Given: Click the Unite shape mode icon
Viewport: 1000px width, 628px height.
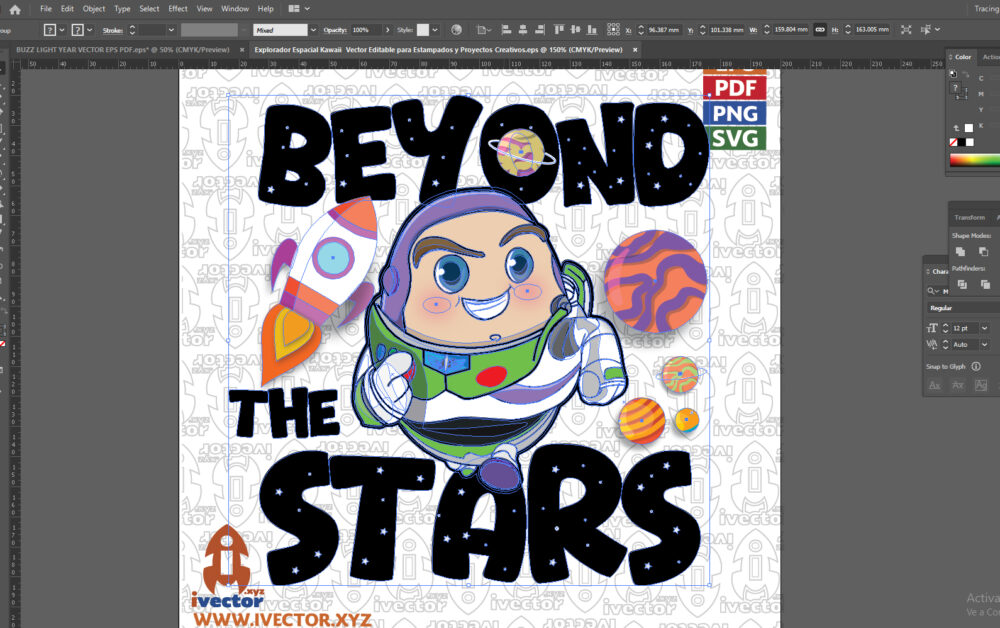Looking at the screenshot, I should (x=960, y=251).
